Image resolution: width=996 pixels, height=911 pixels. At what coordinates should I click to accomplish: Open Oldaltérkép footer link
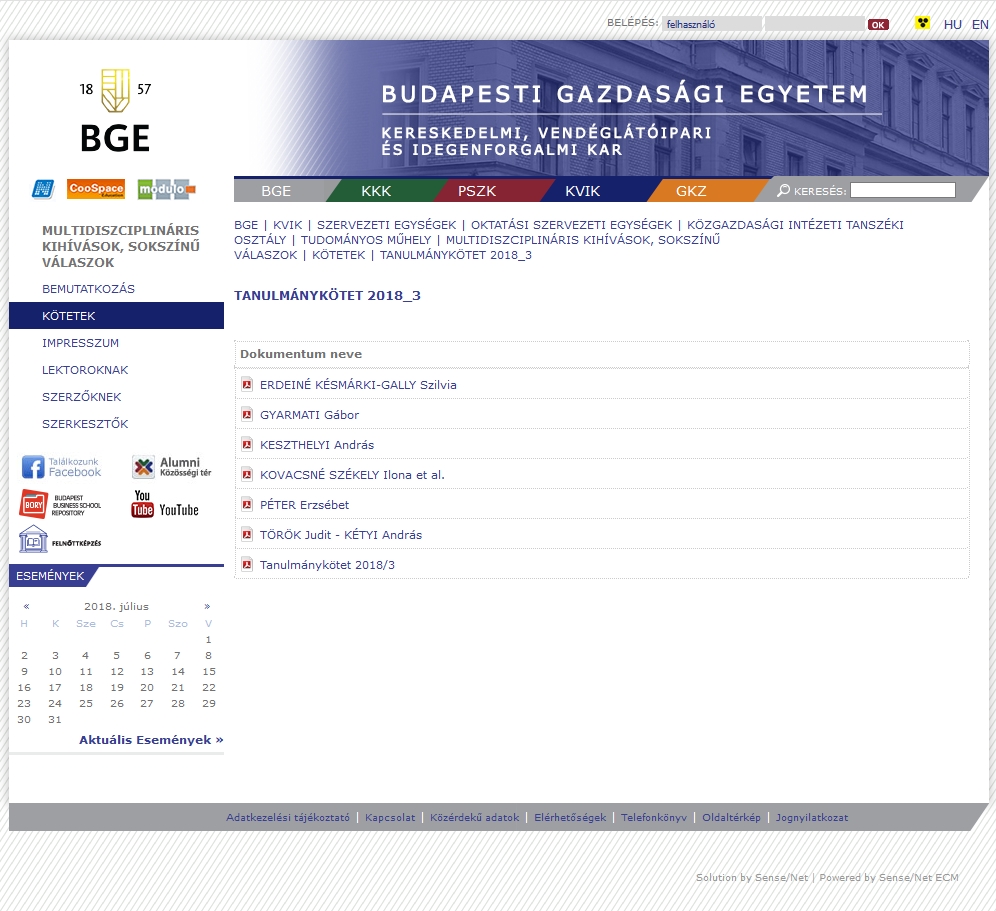731,818
